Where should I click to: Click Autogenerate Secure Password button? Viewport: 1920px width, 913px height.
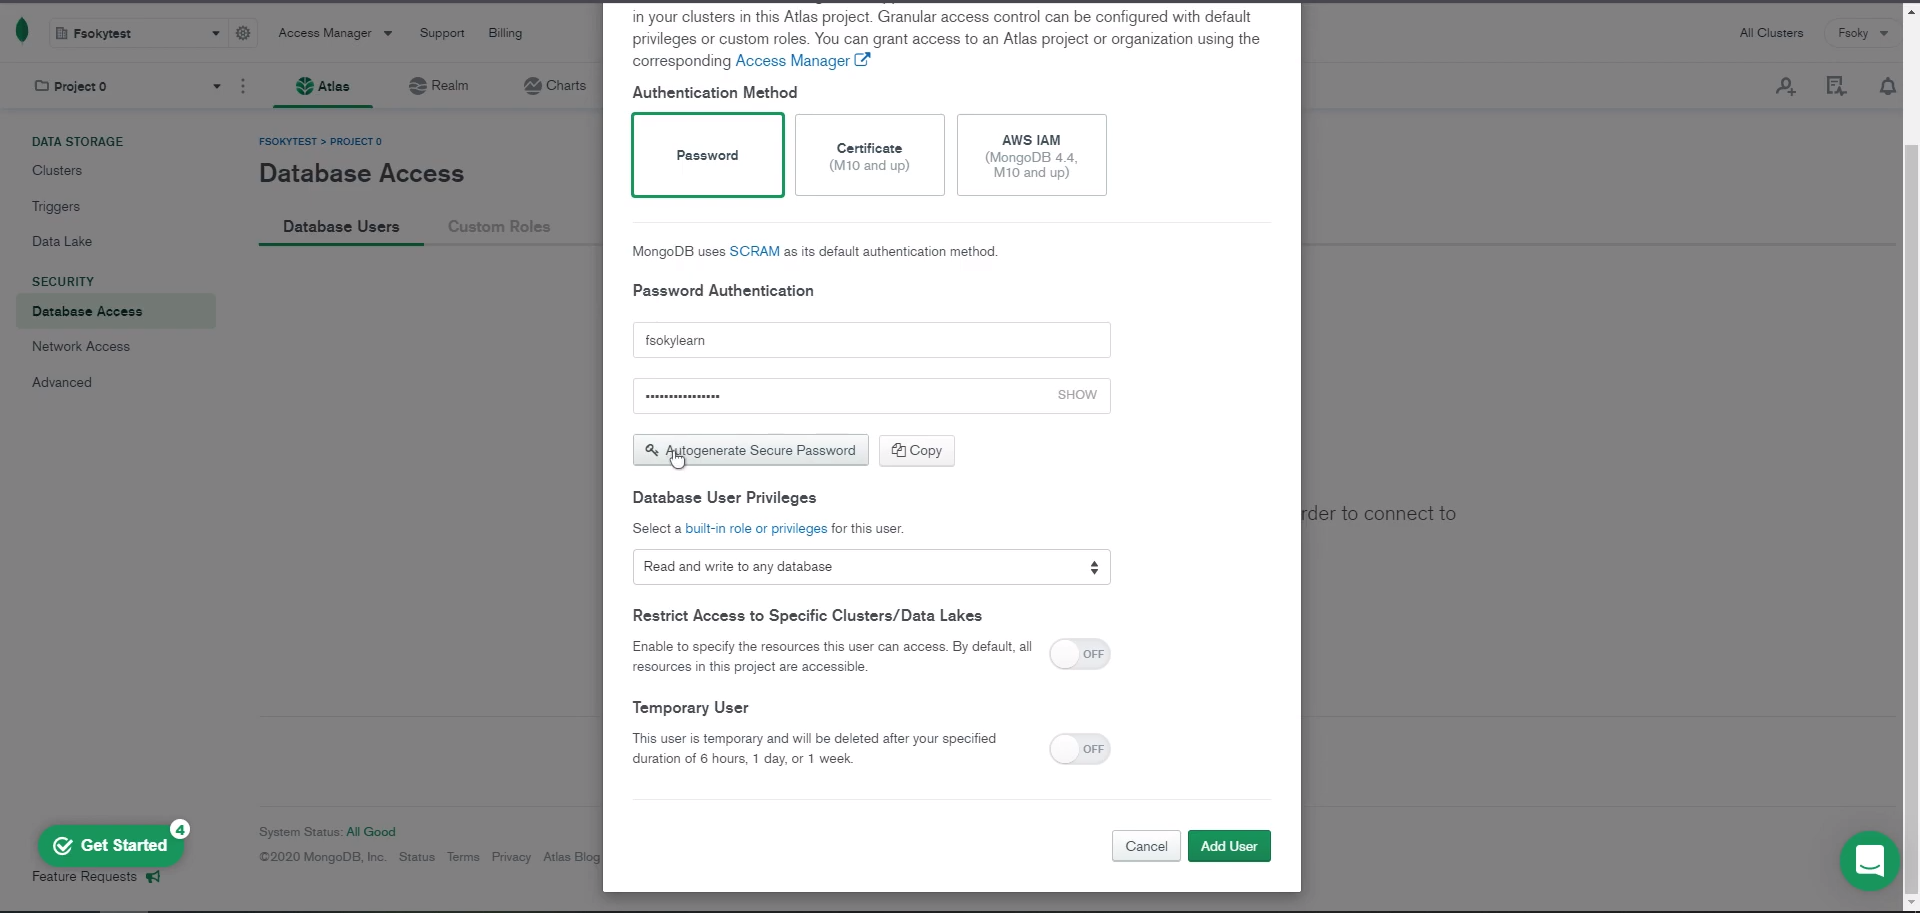751,451
